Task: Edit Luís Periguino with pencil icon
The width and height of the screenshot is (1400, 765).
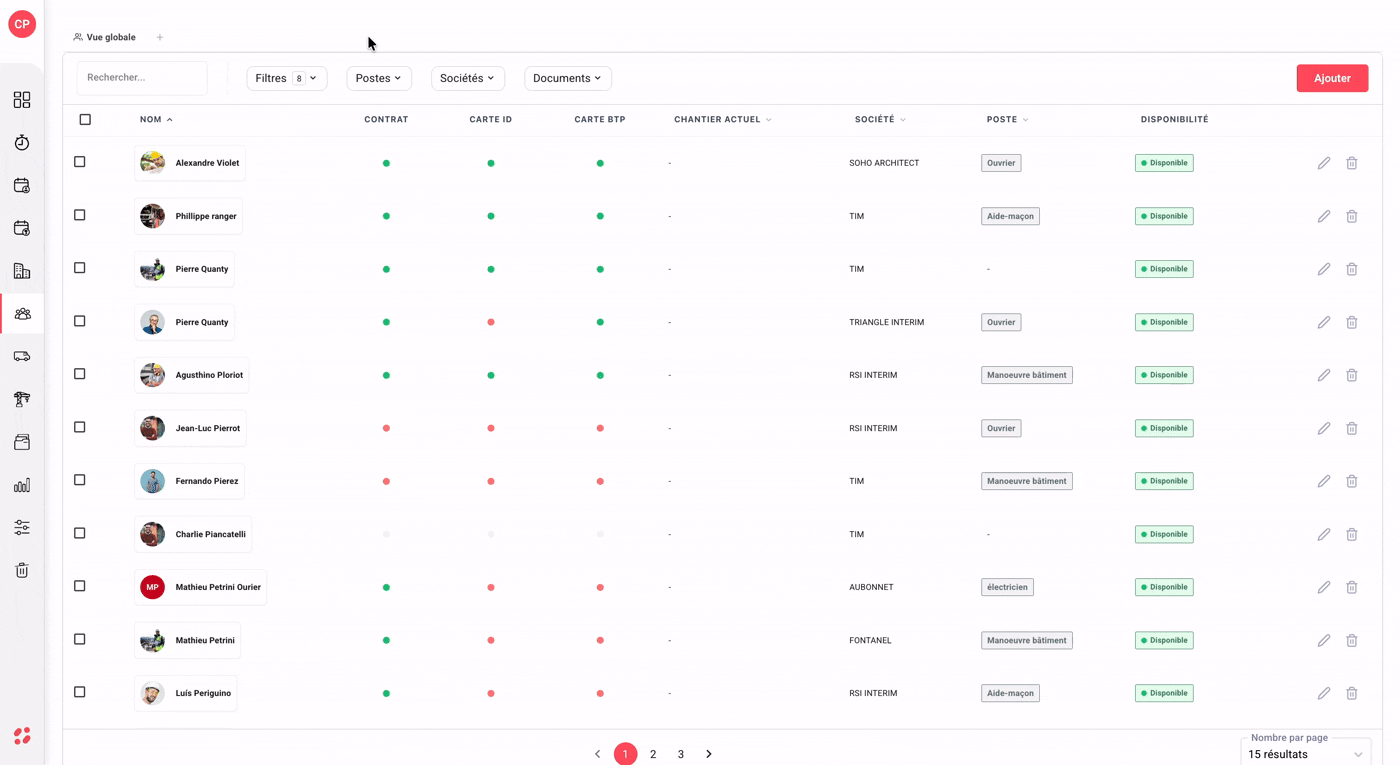Action: click(1324, 693)
